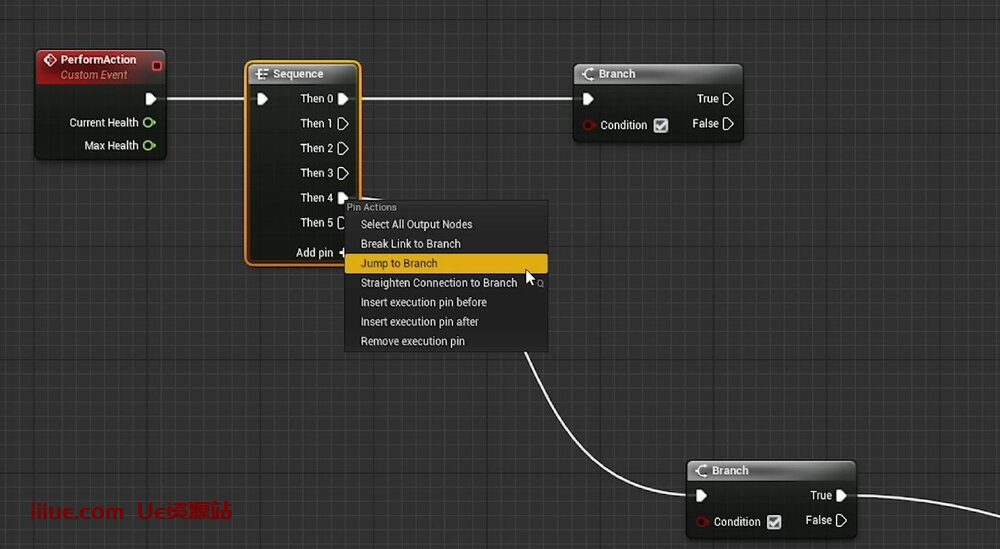Click the Sequence node input execution pin
The image size is (1000, 549).
click(262, 99)
